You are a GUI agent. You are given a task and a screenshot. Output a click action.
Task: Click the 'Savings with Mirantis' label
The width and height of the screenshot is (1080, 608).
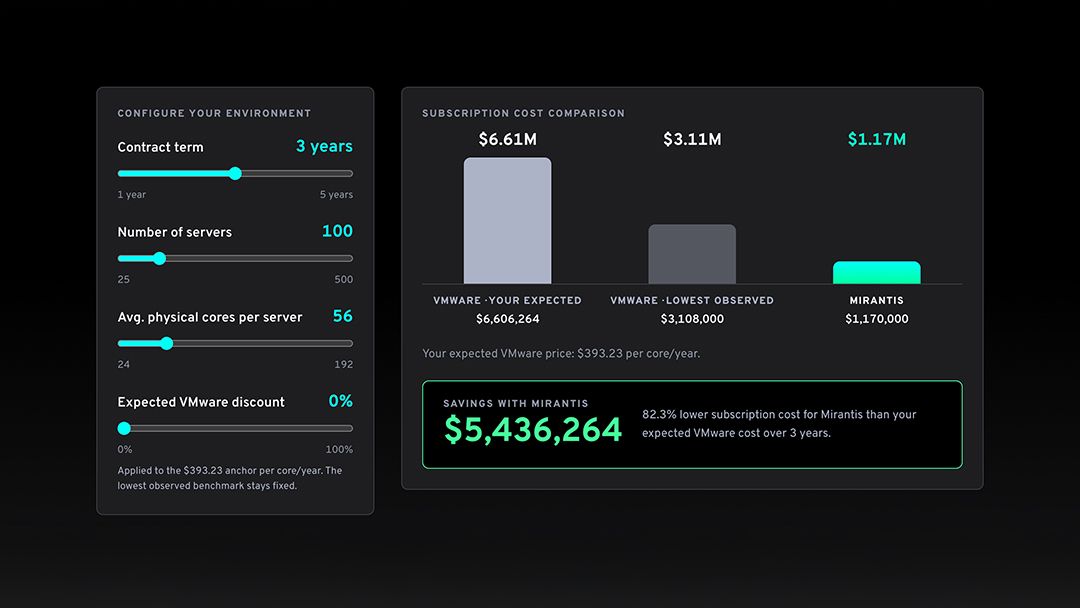click(x=515, y=403)
